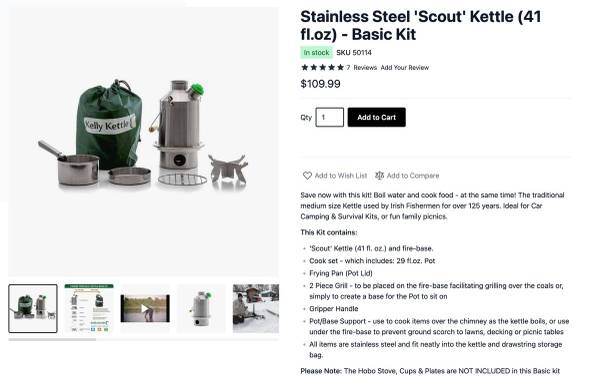Viewport: 600px width, 389px height.
Task: Click the $109.99 price text
Action: [320, 84]
